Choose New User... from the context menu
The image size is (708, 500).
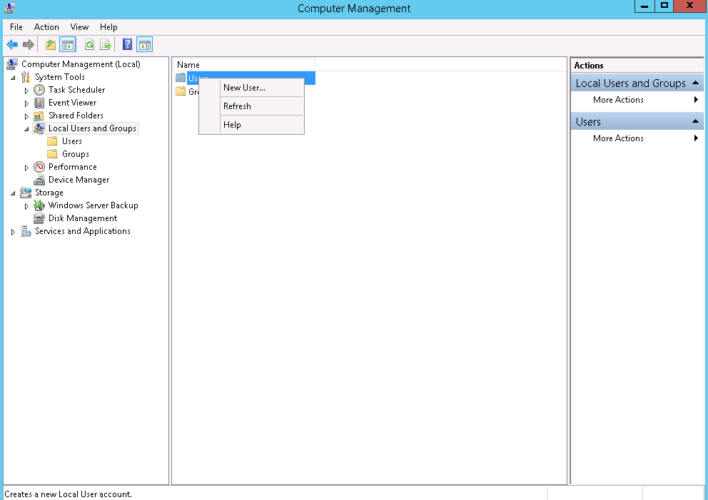point(244,88)
